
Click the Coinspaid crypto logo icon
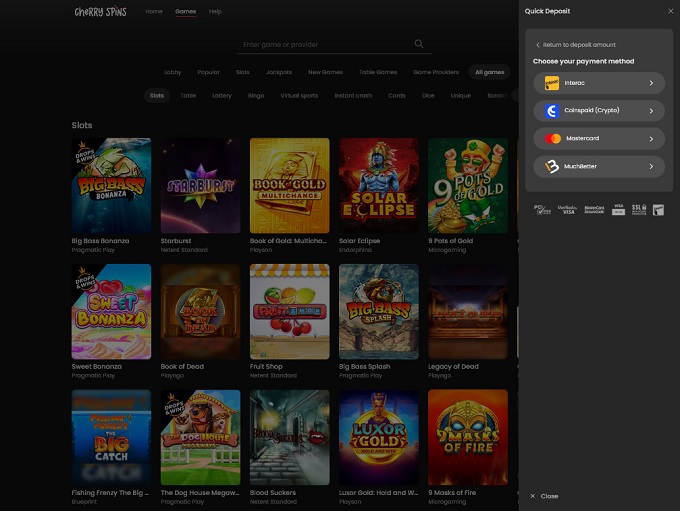pos(552,111)
